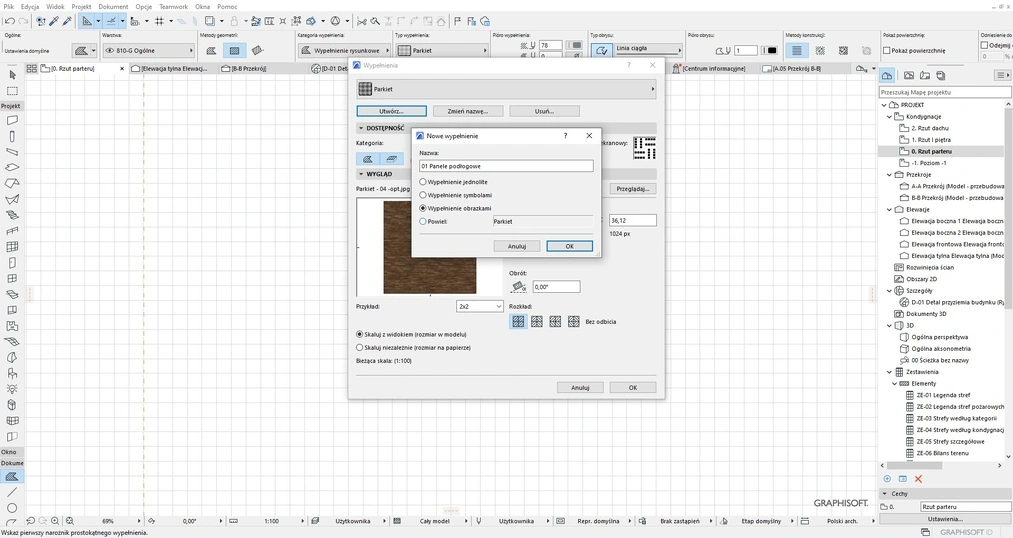Viewport: 1013px width, 538px height.
Task: Open the Dokument menu
Action: pyautogui.click(x=113, y=6)
